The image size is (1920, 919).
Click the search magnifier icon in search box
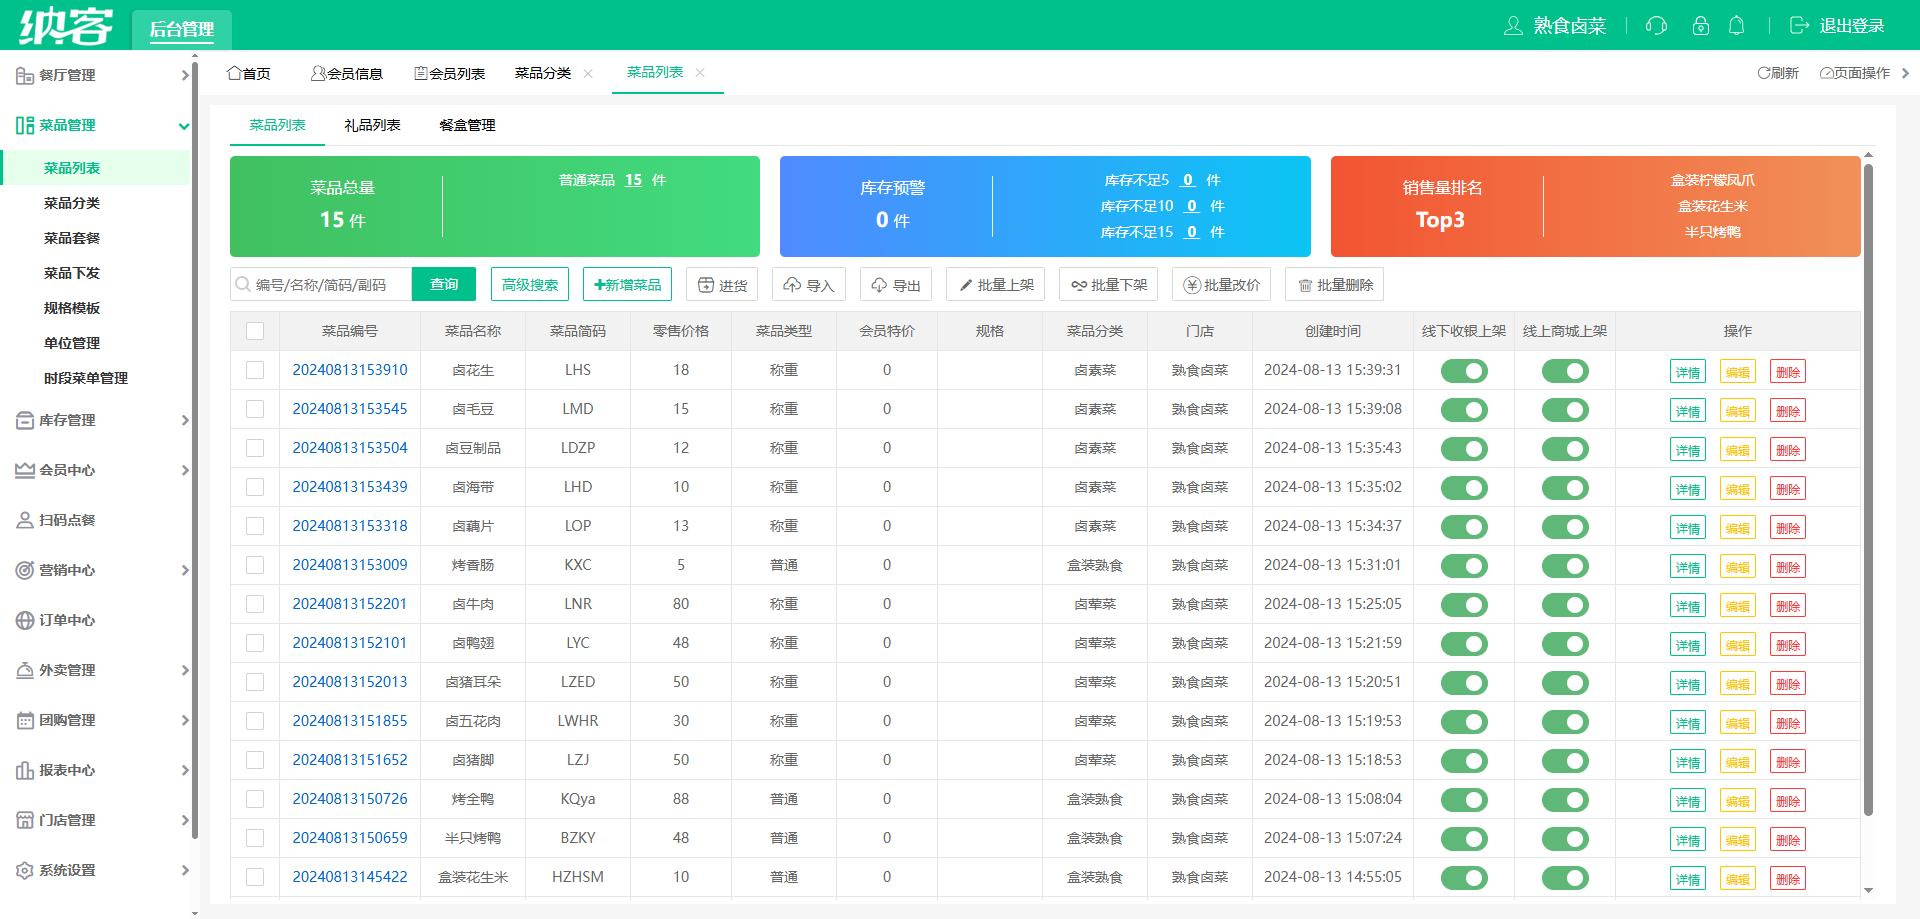(x=243, y=285)
